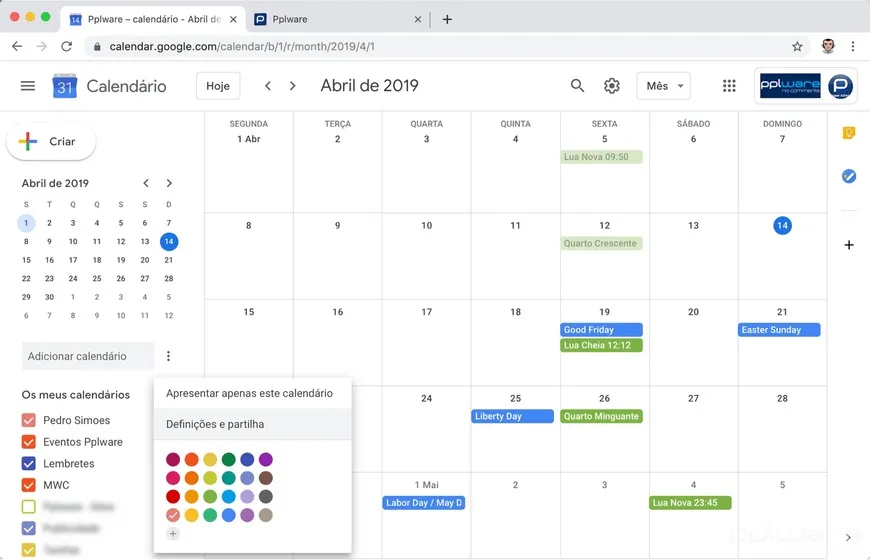Viewport: 870px width, 560px height.
Task: Open Chrome profile avatar
Action: [828, 47]
